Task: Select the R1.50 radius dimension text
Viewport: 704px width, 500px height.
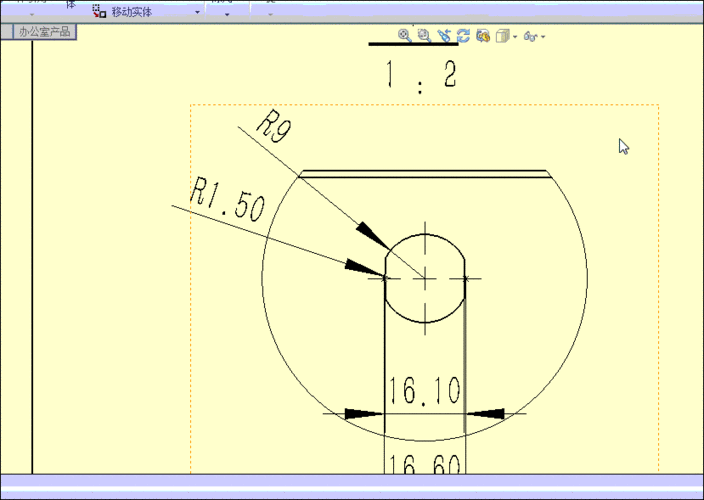Action: point(227,199)
